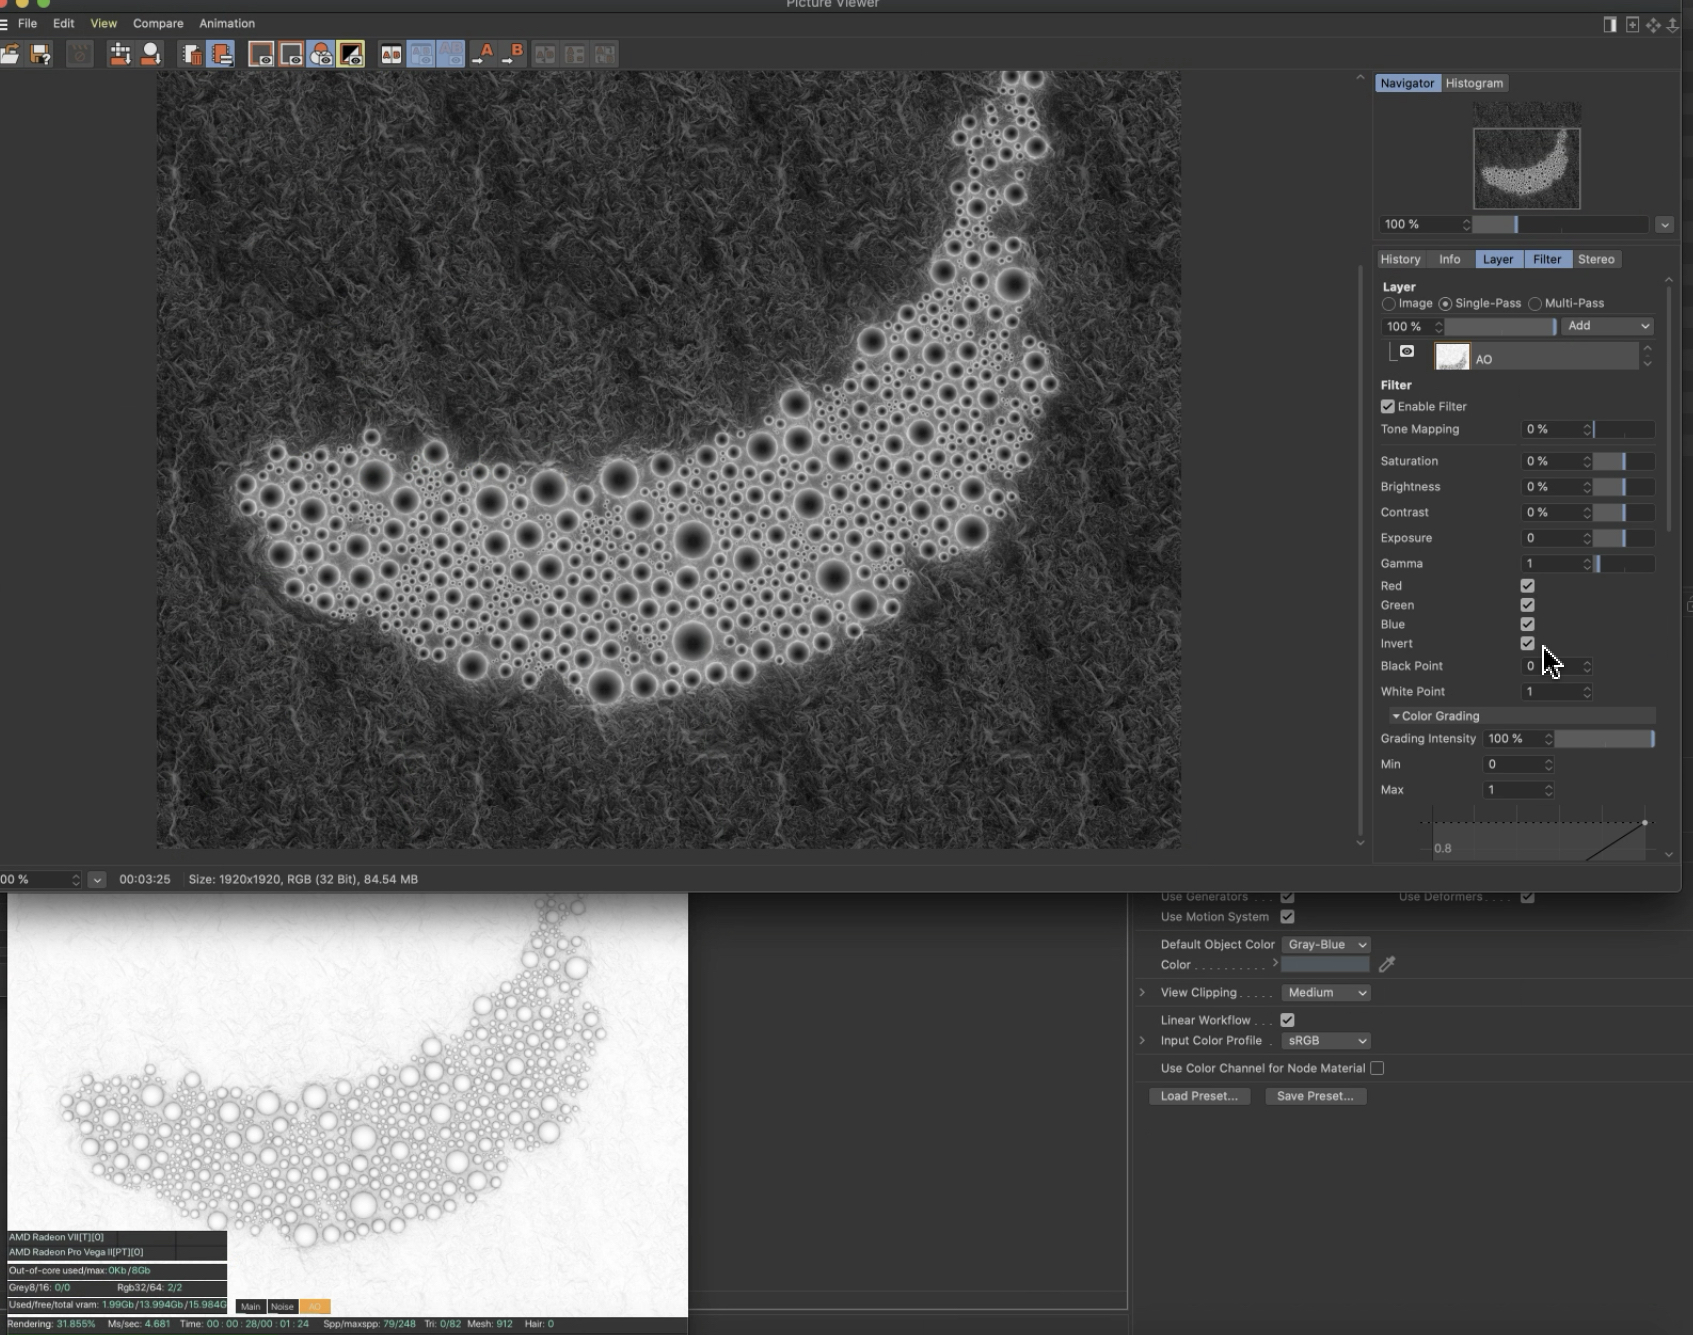Open the Default Object Color Gray-Blue dropdown
1693x1335 pixels.
pyautogui.click(x=1325, y=944)
